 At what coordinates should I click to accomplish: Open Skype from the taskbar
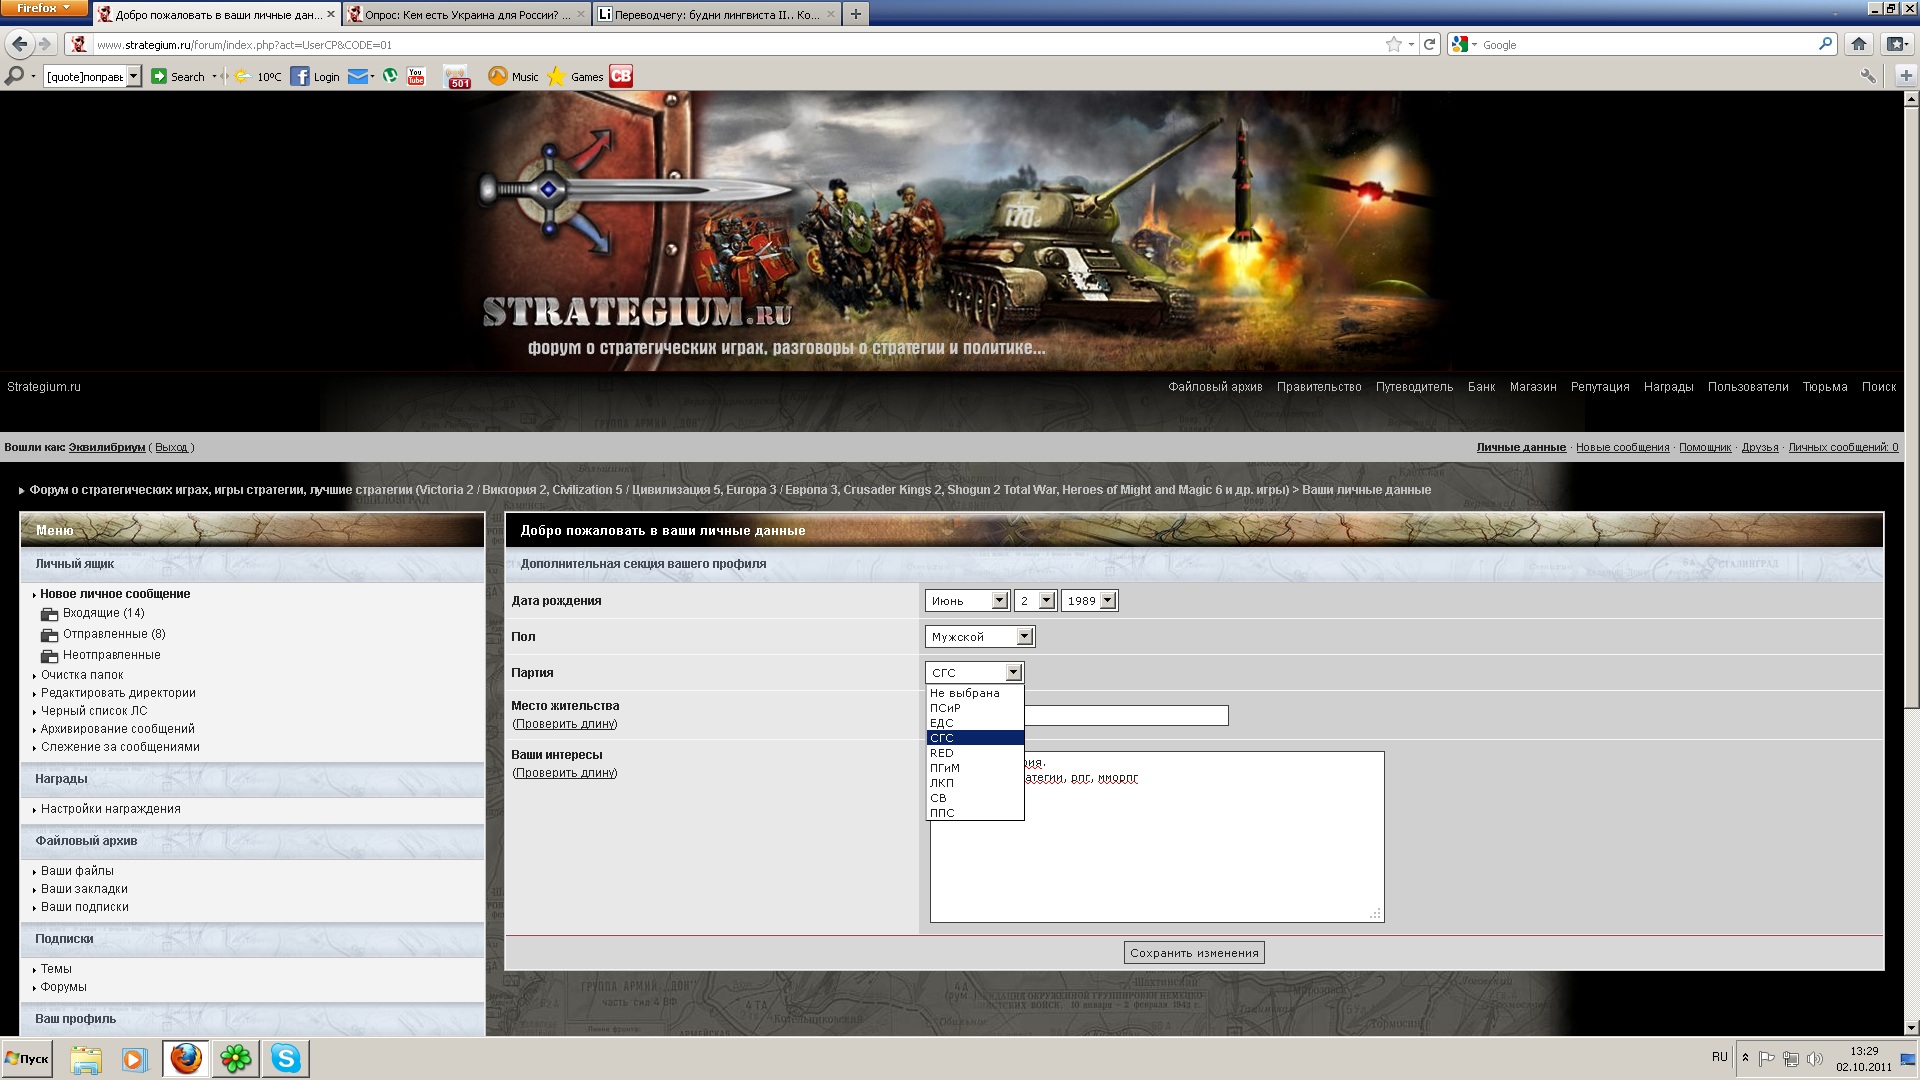pyautogui.click(x=286, y=1058)
